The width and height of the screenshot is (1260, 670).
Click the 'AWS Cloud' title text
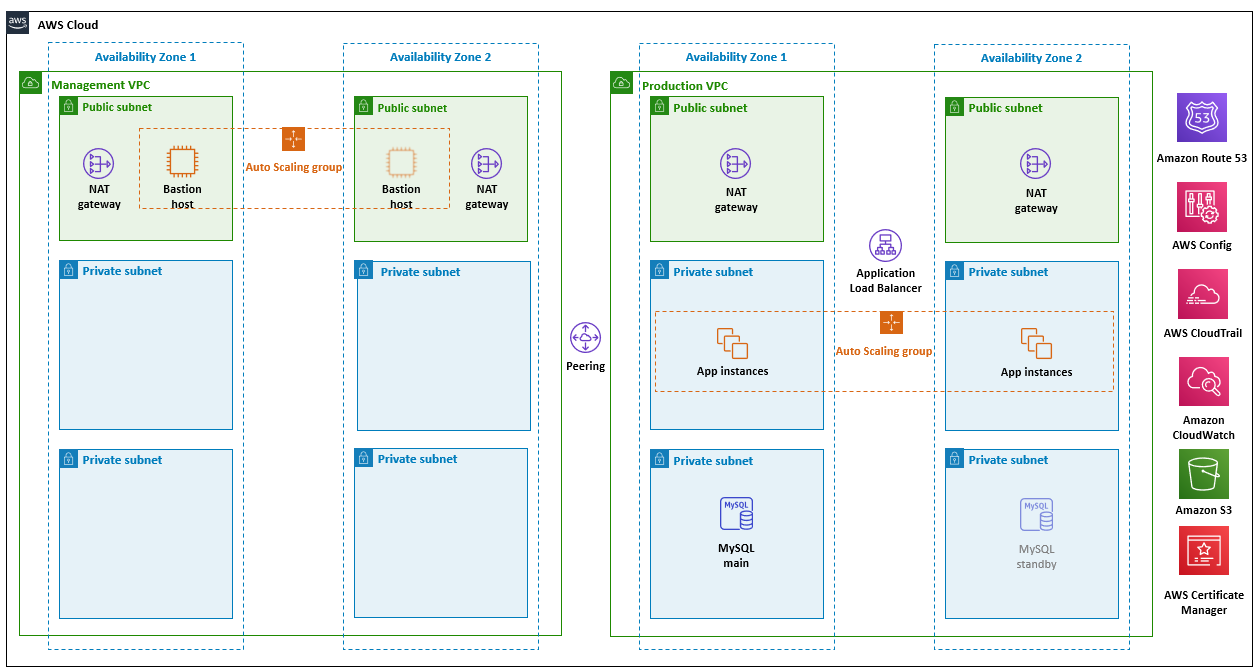tap(68, 25)
